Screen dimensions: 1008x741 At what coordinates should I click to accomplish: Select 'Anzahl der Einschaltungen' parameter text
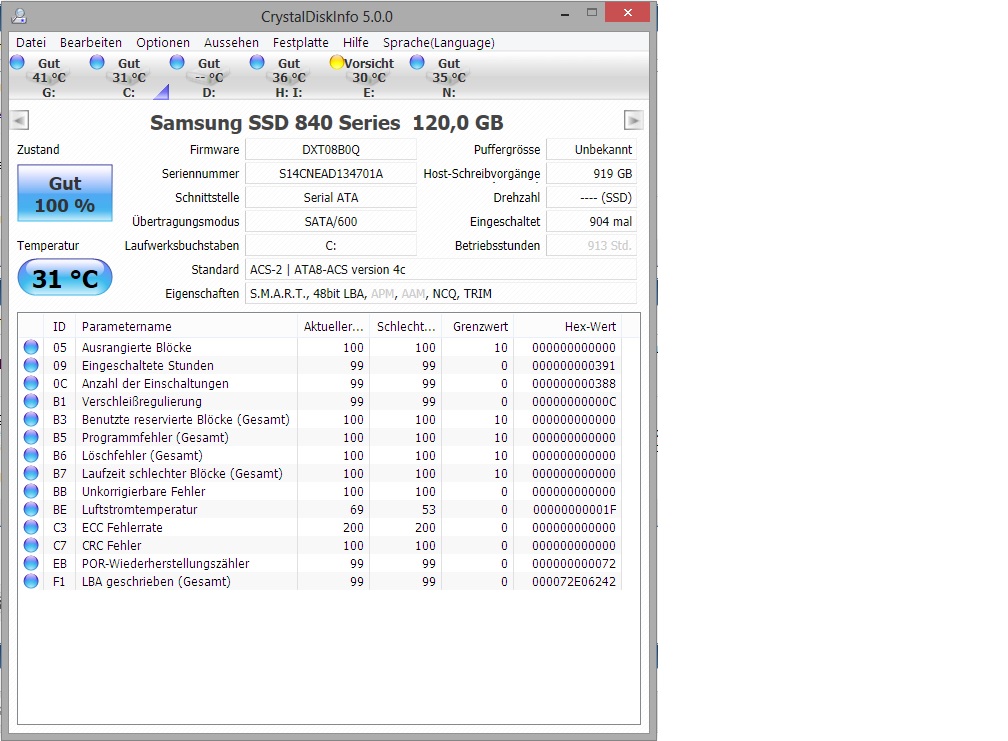(x=155, y=383)
